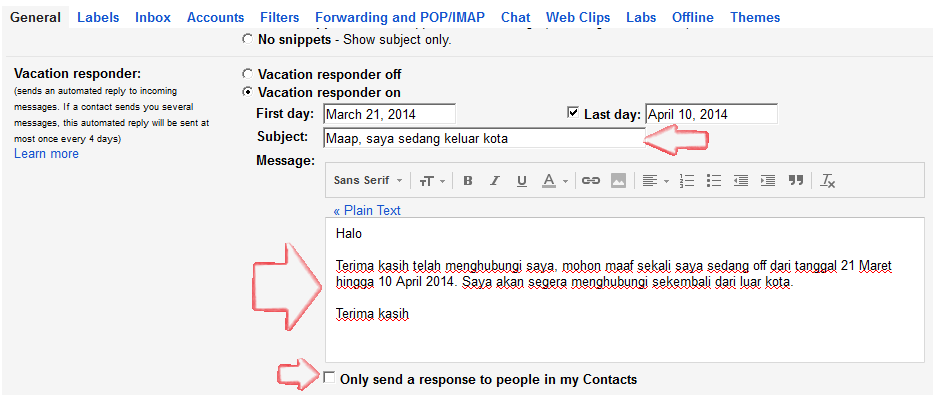
Task: Open the Filters settings tab
Action: tap(280, 18)
